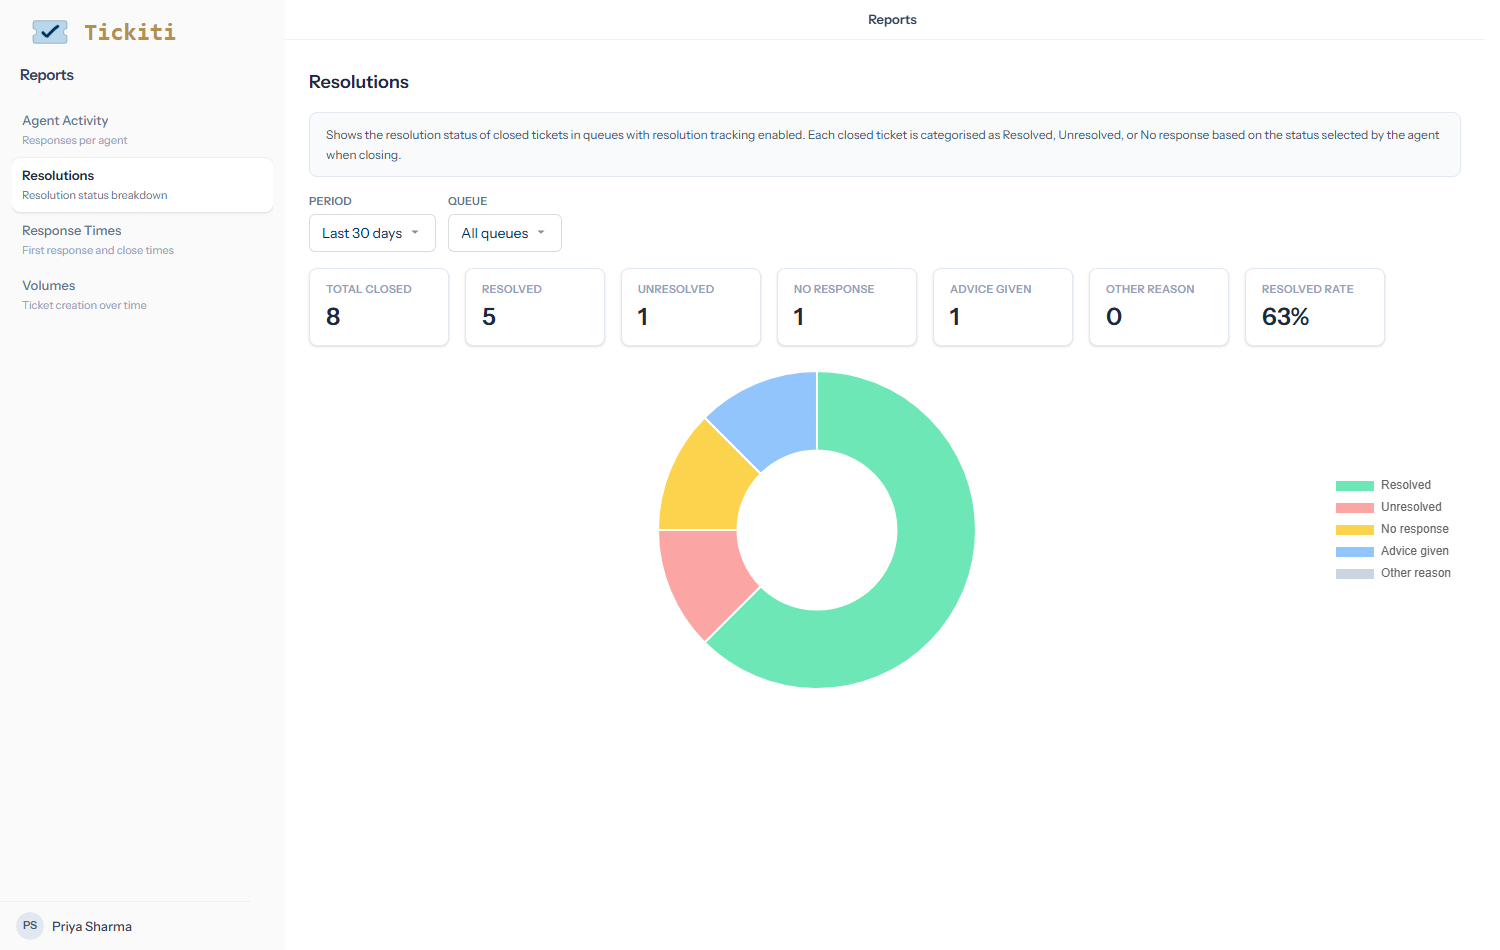The width and height of the screenshot is (1500, 950).
Task: Click the Unresolved stat card
Action: (691, 307)
